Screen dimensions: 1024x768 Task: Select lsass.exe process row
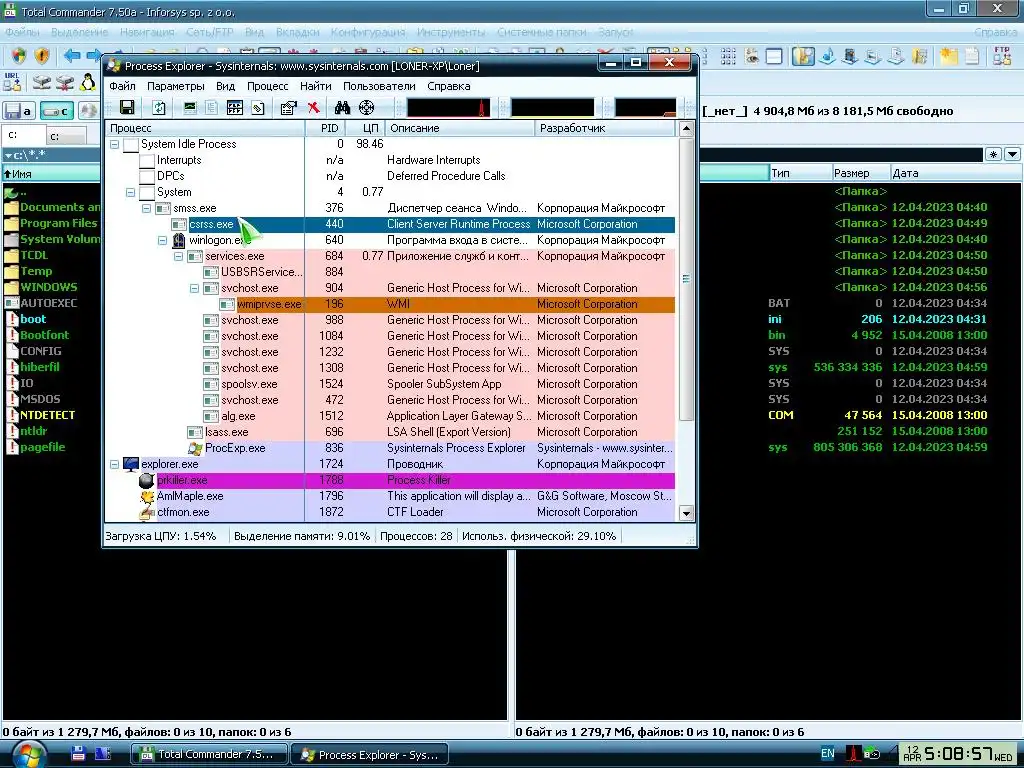click(390, 432)
